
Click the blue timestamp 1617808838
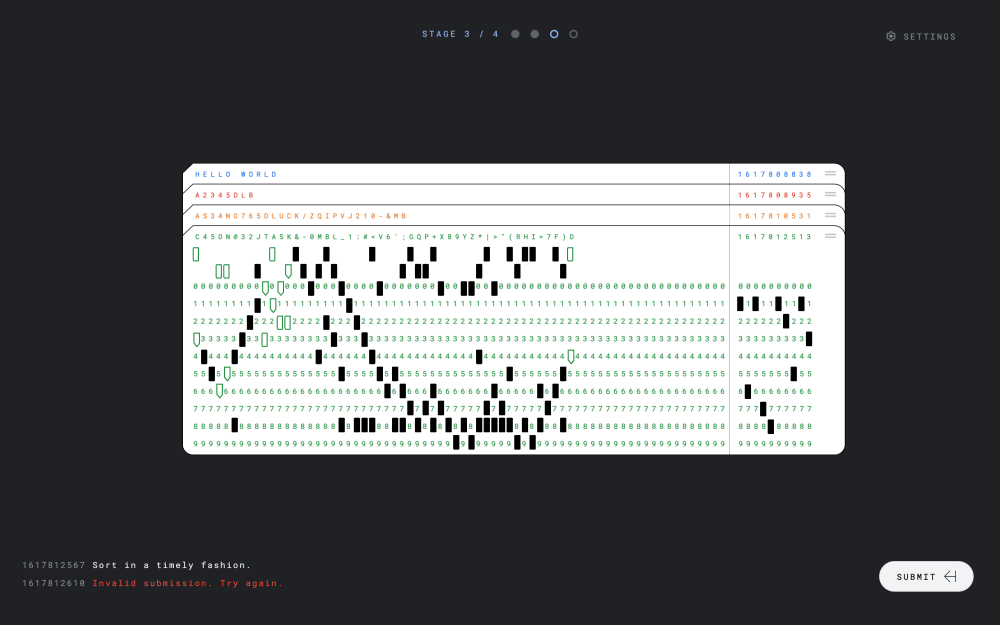pyautogui.click(x=775, y=174)
